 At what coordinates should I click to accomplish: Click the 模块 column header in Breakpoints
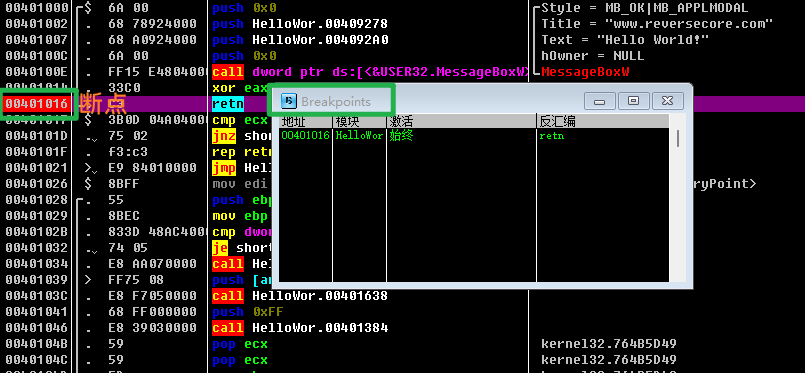(359, 122)
